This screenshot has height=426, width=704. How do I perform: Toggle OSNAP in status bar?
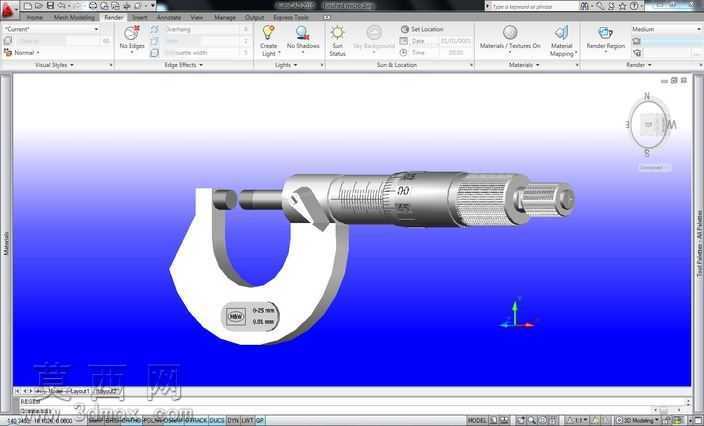[x=172, y=421]
